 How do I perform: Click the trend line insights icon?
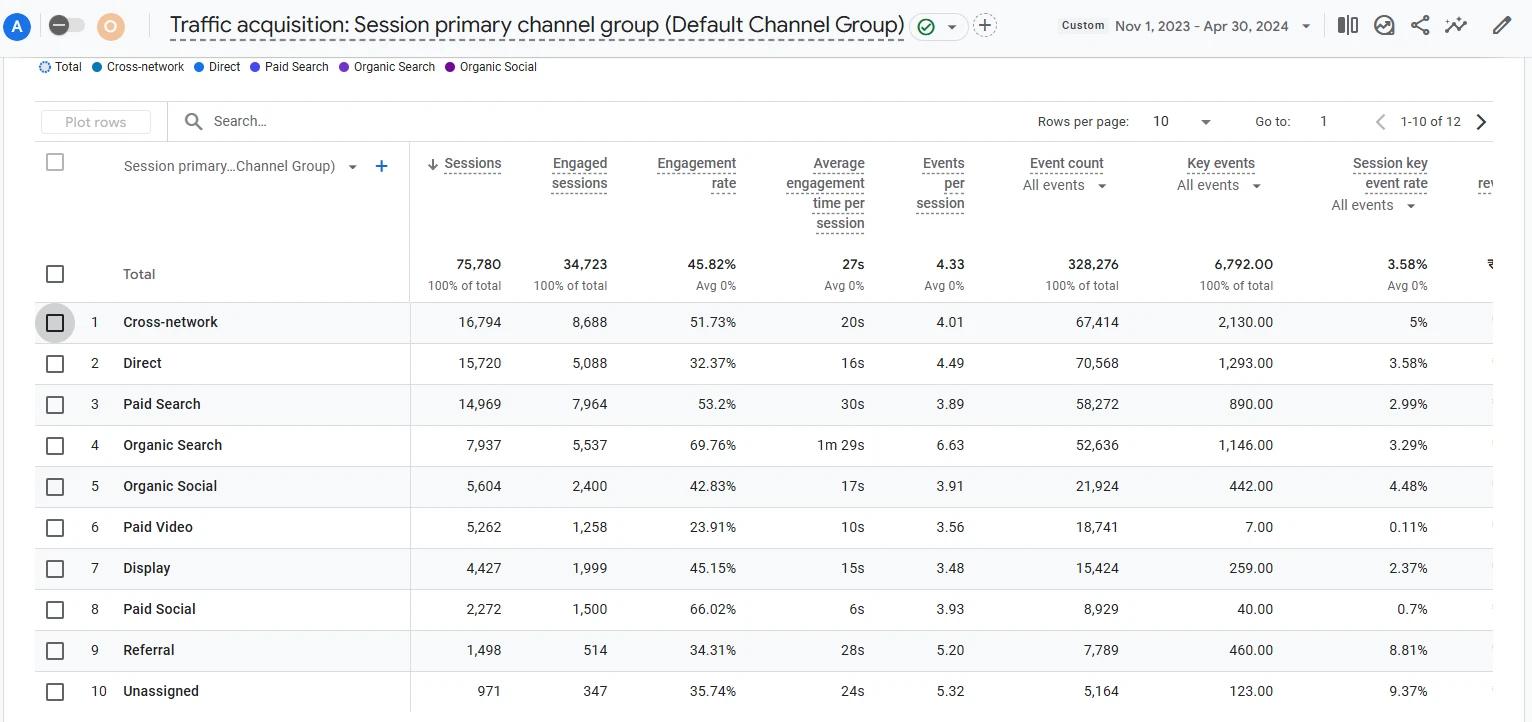1456,26
